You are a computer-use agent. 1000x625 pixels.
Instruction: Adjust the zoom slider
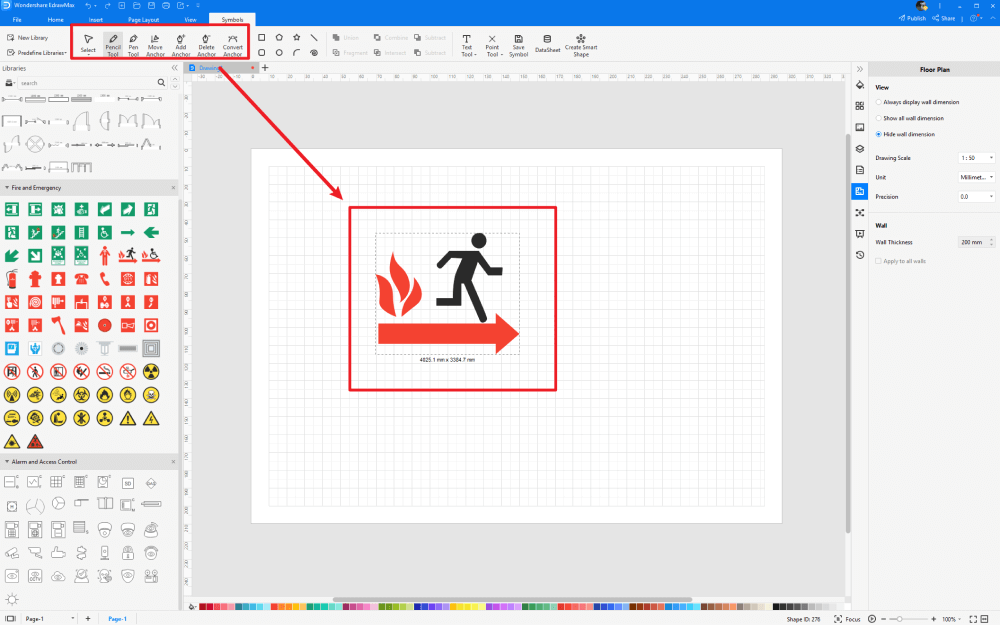[x=899, y=619]
